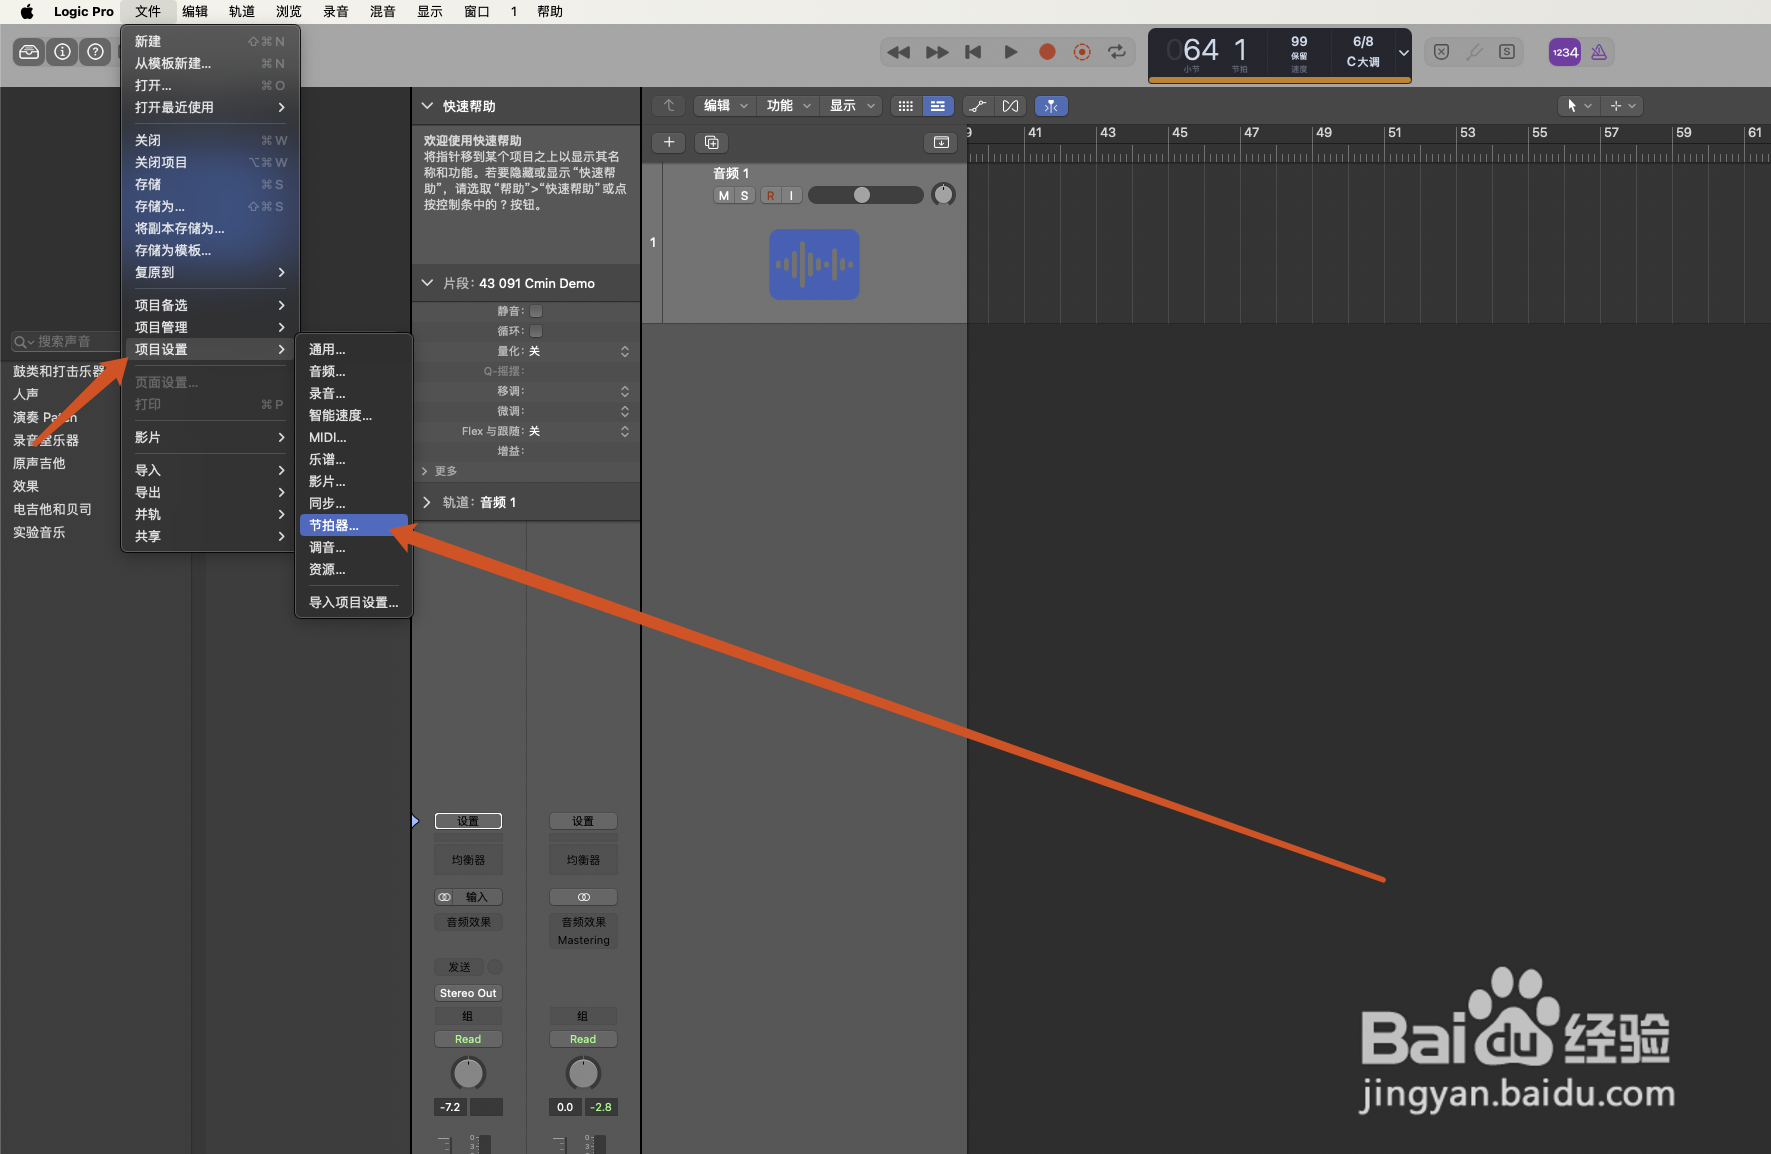Toggle Quick Help question mark button

click(95, 52)
